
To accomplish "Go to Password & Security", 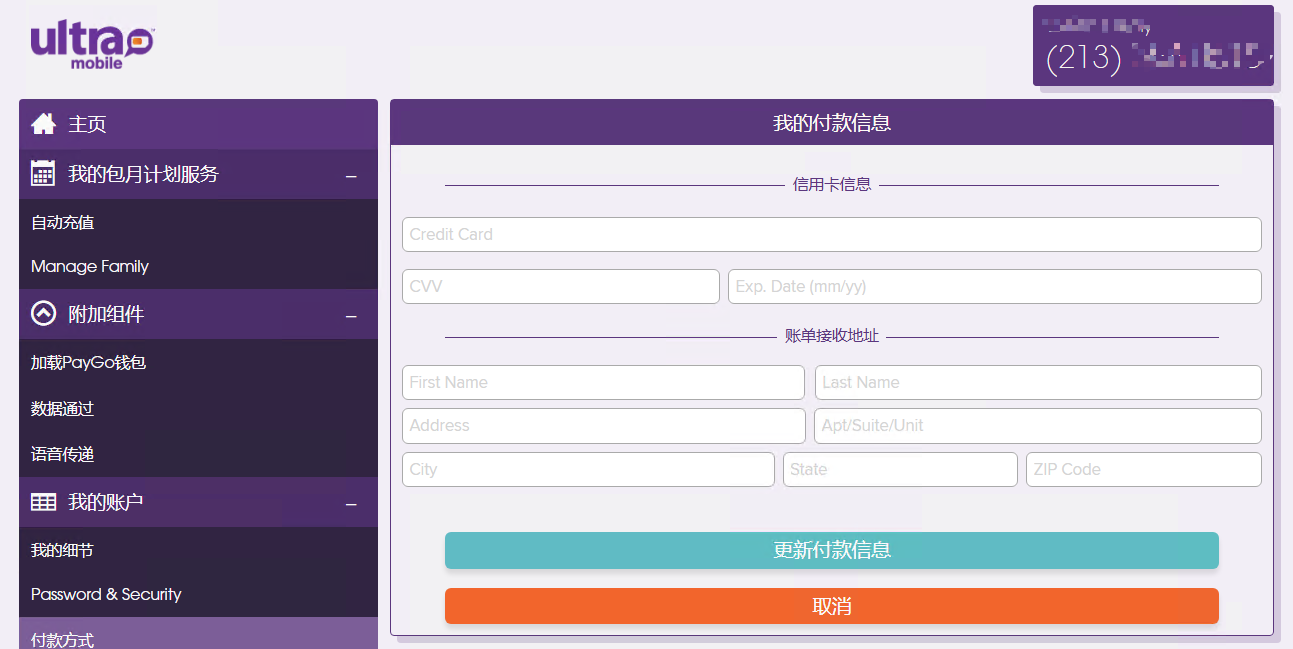I will click(106, 594).
